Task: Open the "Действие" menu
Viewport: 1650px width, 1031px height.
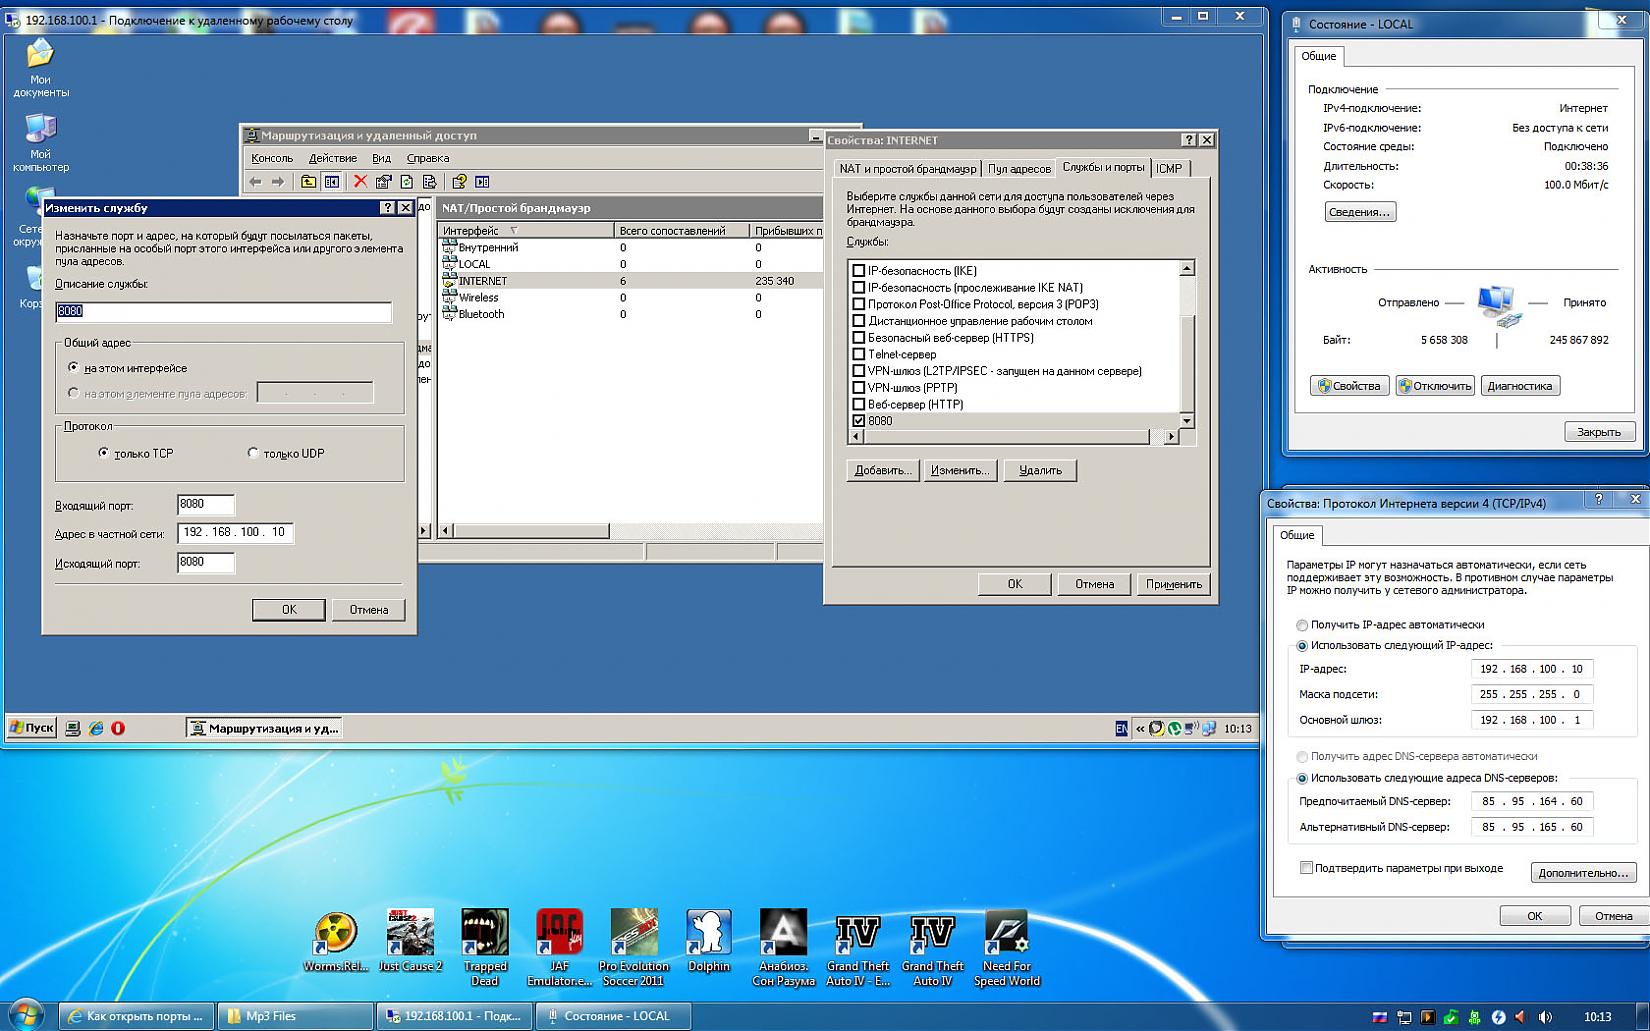Action: 332,158
